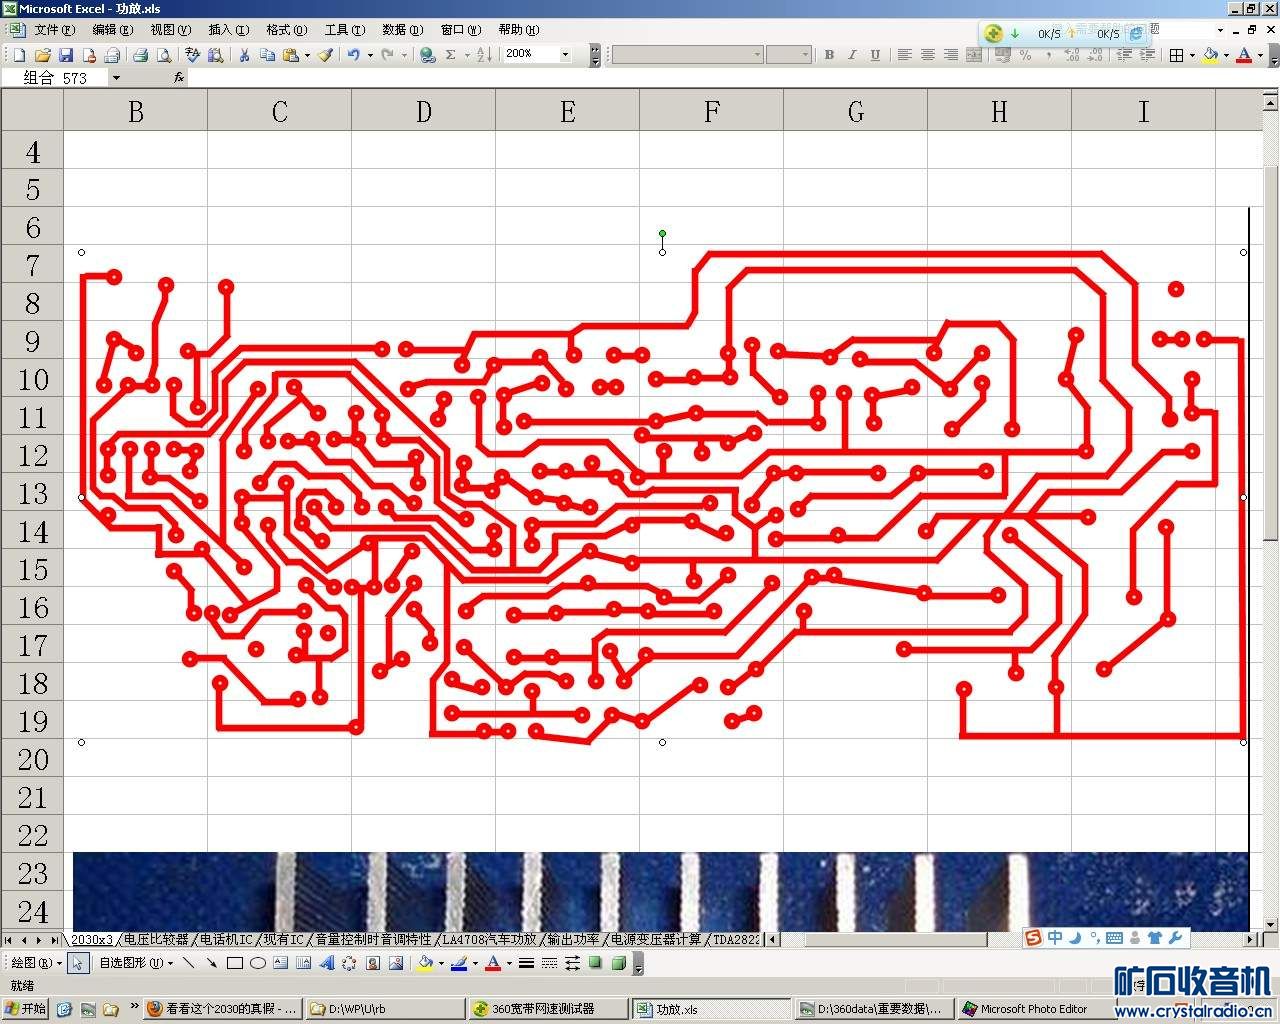Click the formatting toolbar font color A
The image size is (1280, 1024).
[1244, 55]
